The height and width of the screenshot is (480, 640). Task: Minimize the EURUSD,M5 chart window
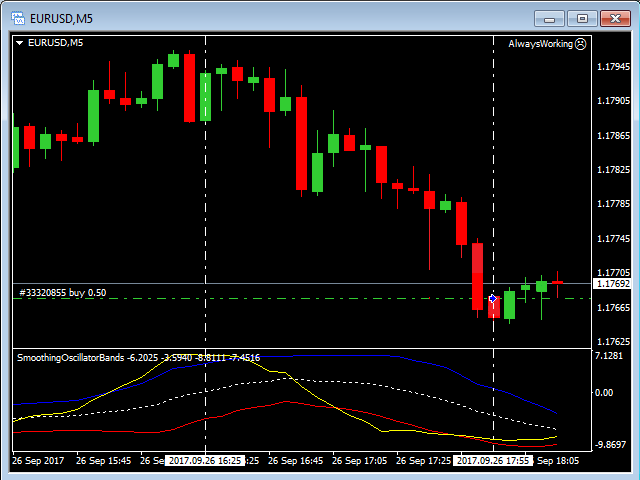coord(551,17)
